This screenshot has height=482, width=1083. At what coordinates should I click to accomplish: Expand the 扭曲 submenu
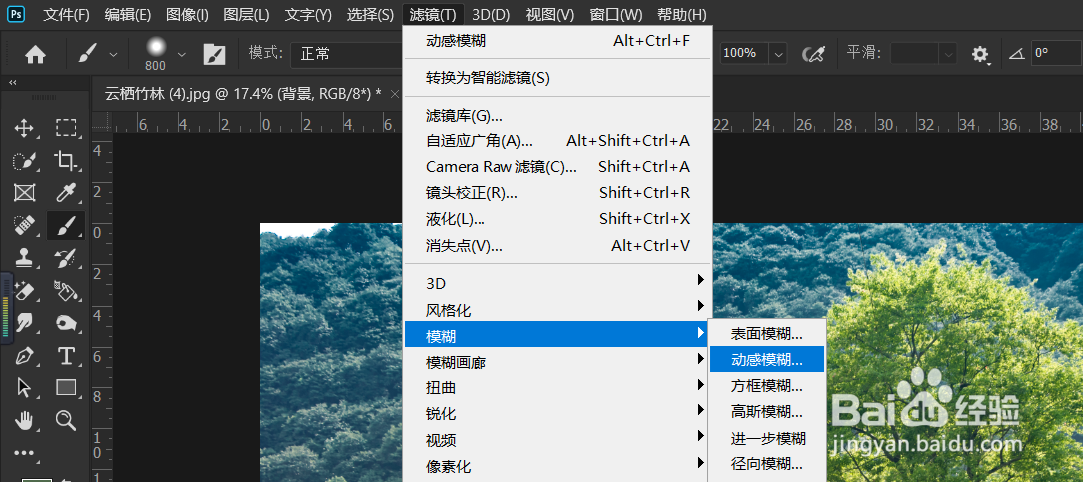(x=557, y=388)
